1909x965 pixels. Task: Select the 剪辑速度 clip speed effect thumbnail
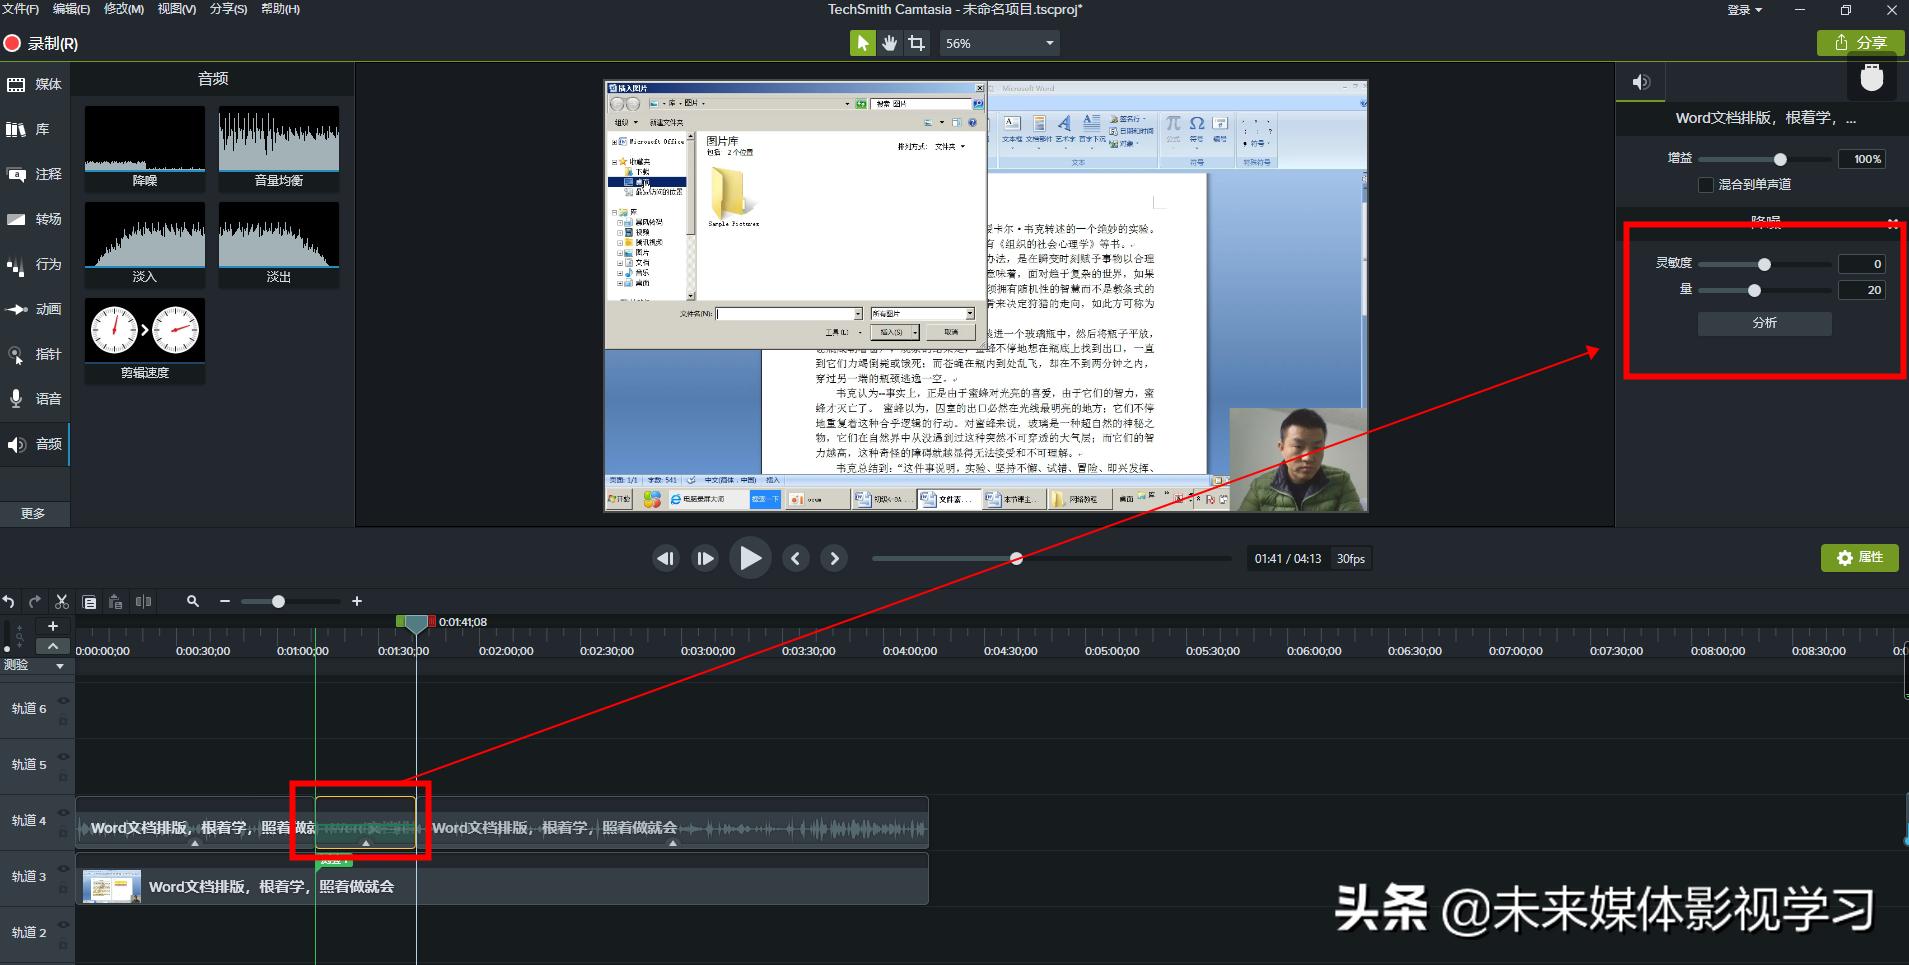coord(145,341)
